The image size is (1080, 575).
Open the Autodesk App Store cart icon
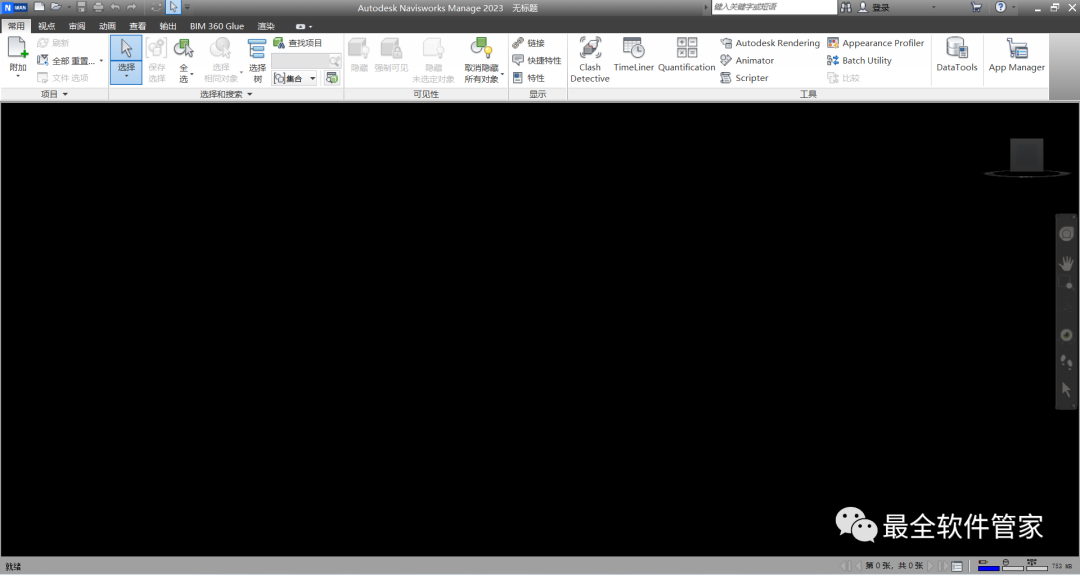[976, 7]
